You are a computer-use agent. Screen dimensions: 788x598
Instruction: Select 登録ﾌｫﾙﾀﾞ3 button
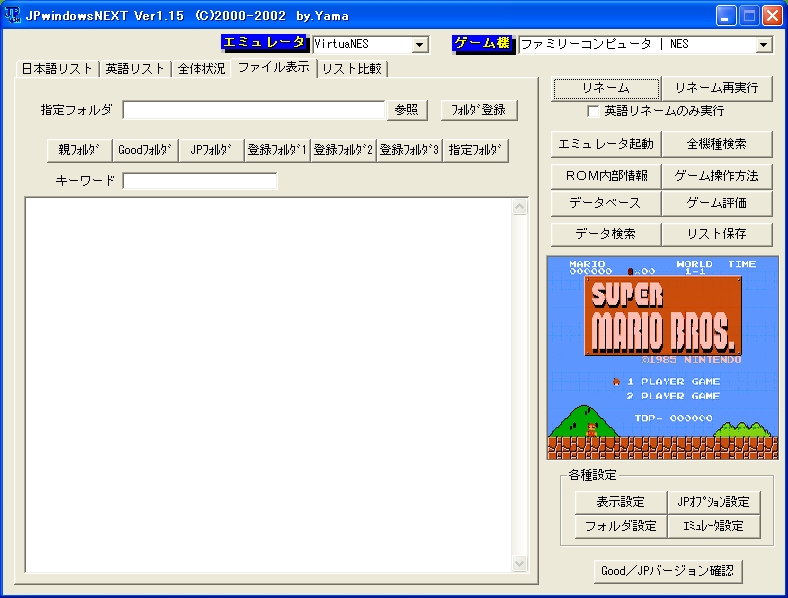[409, 150]
